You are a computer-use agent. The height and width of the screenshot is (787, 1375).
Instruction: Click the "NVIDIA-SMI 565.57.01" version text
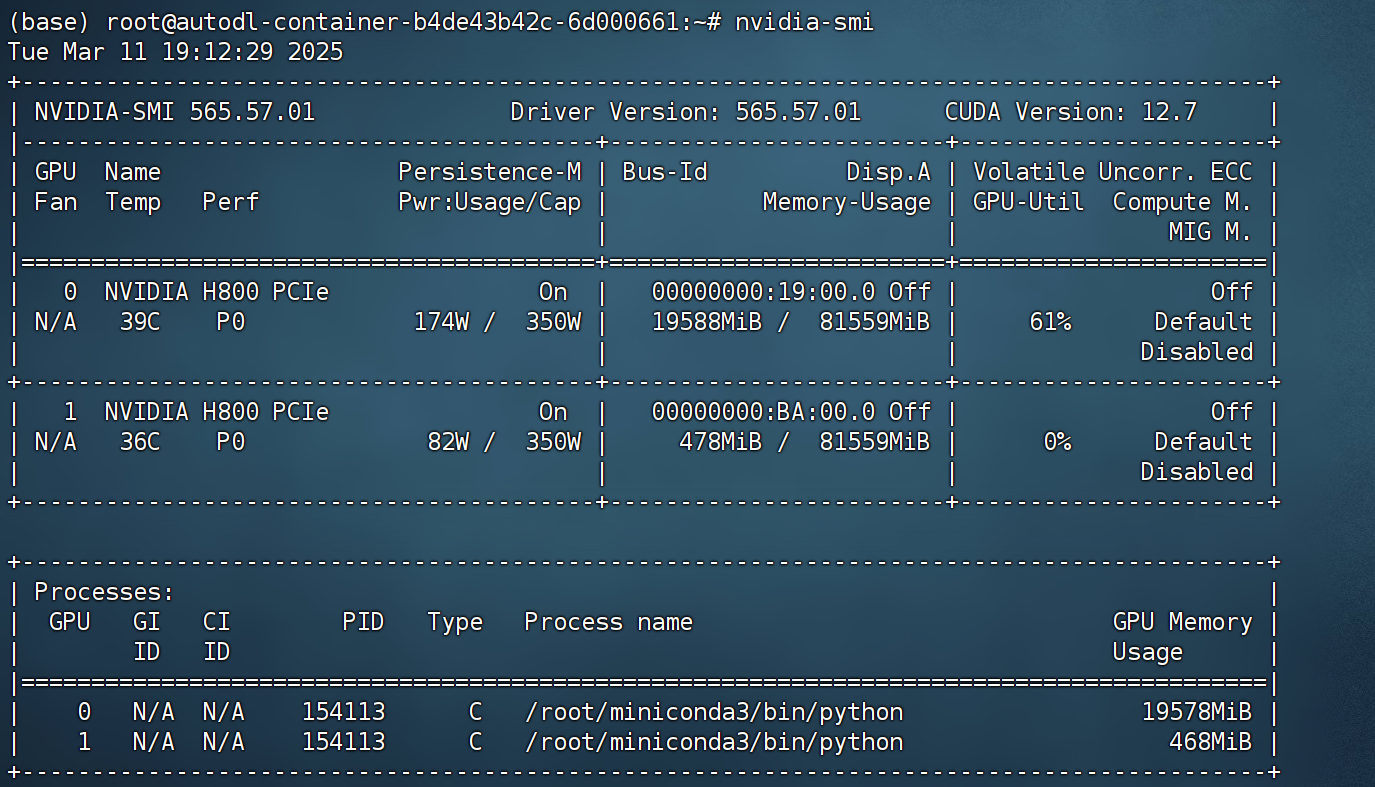[x=175, y=112]
